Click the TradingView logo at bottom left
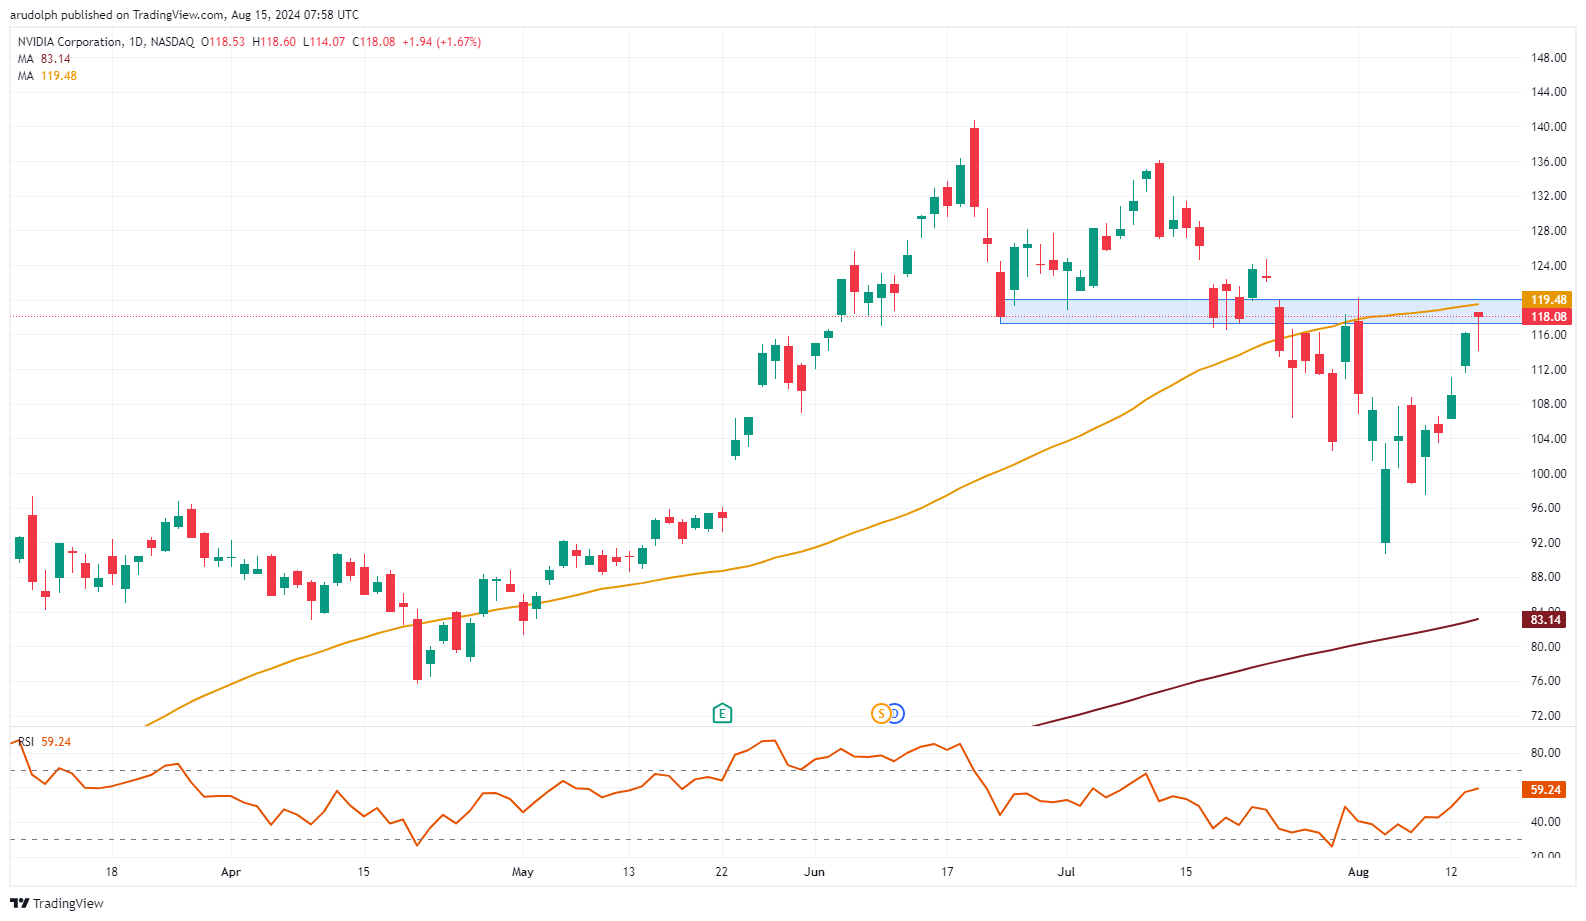The width and height of the screenshot is (1586, 921). (x=57, y=903)
